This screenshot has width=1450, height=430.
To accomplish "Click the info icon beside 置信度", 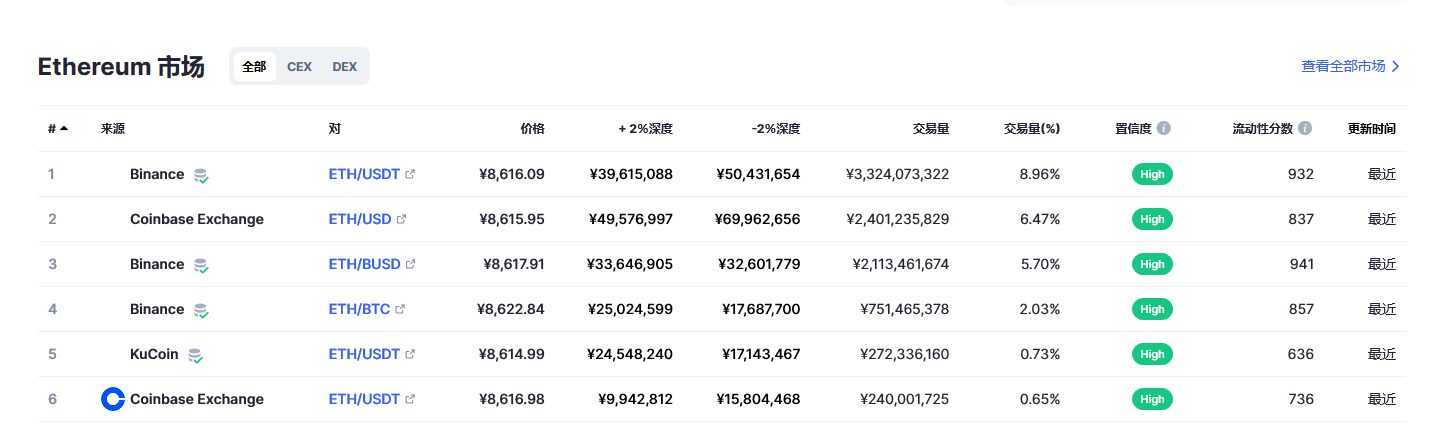I will 1164,129.
